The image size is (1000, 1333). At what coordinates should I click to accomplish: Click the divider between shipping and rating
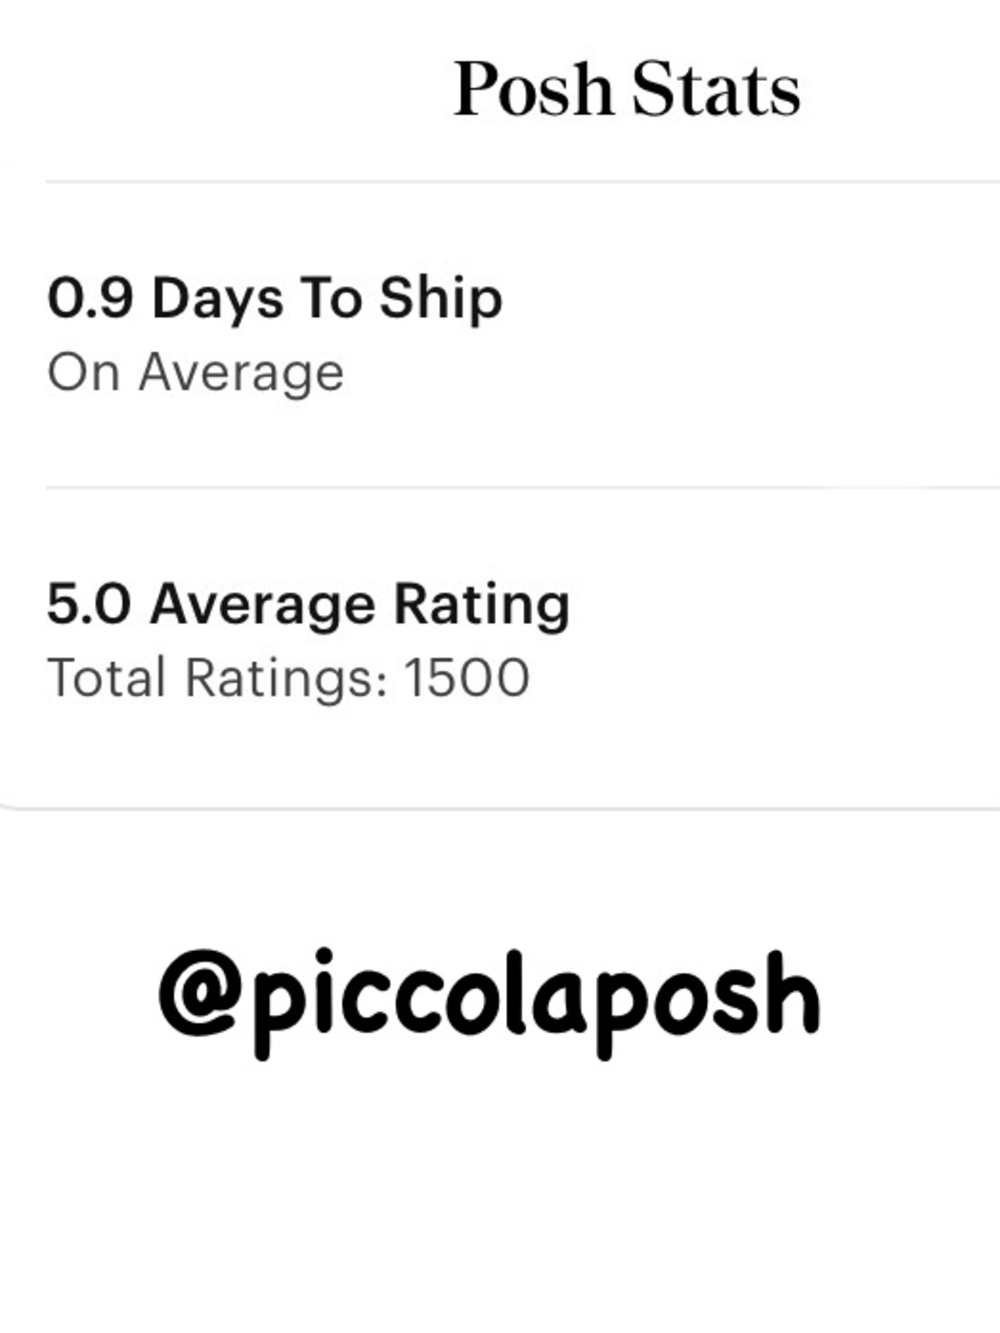(520, 488)
